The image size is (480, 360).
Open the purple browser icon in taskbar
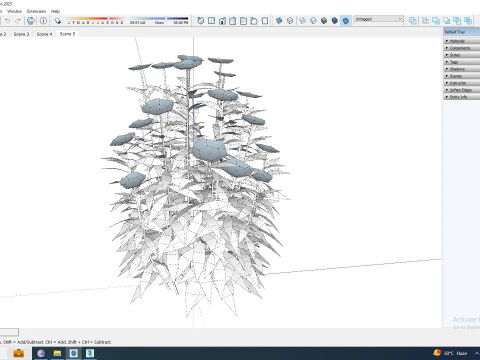[x=41, y=353]
